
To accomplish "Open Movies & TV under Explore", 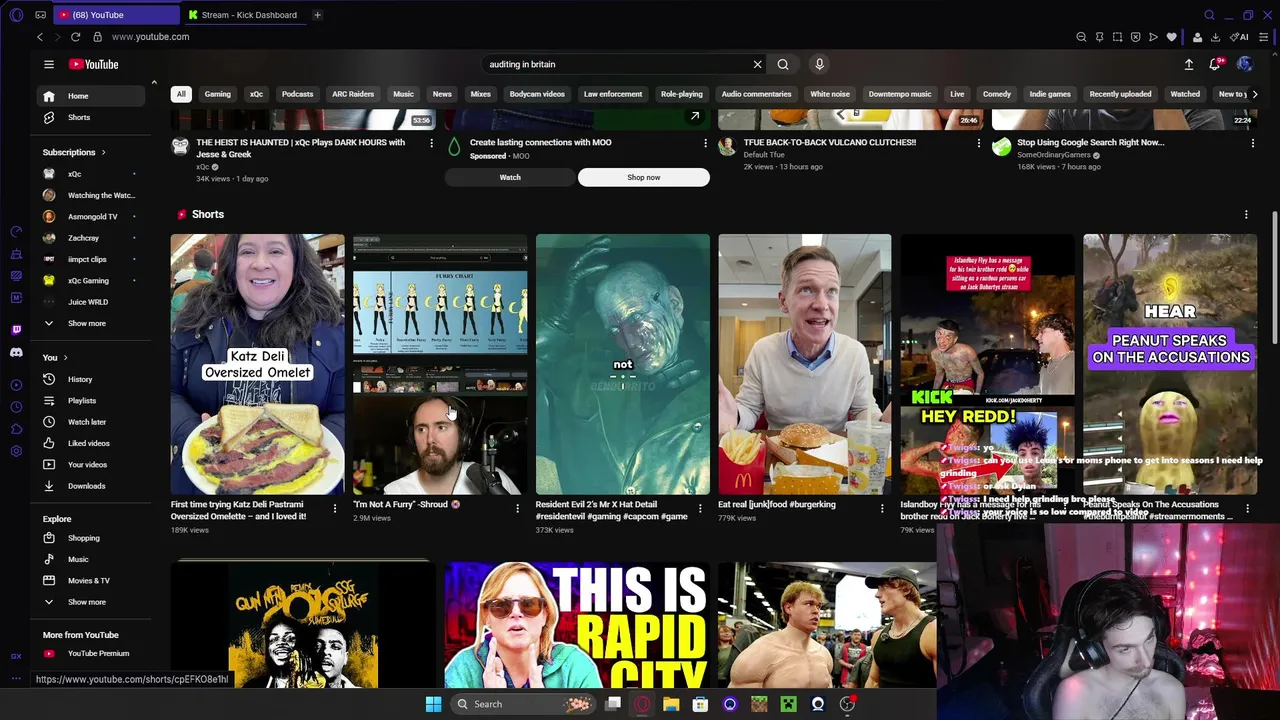I will tap(92, 581).
